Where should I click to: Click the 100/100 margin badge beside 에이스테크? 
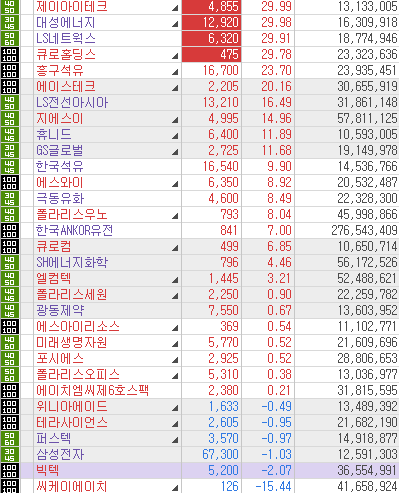click(x=10, y=87)
